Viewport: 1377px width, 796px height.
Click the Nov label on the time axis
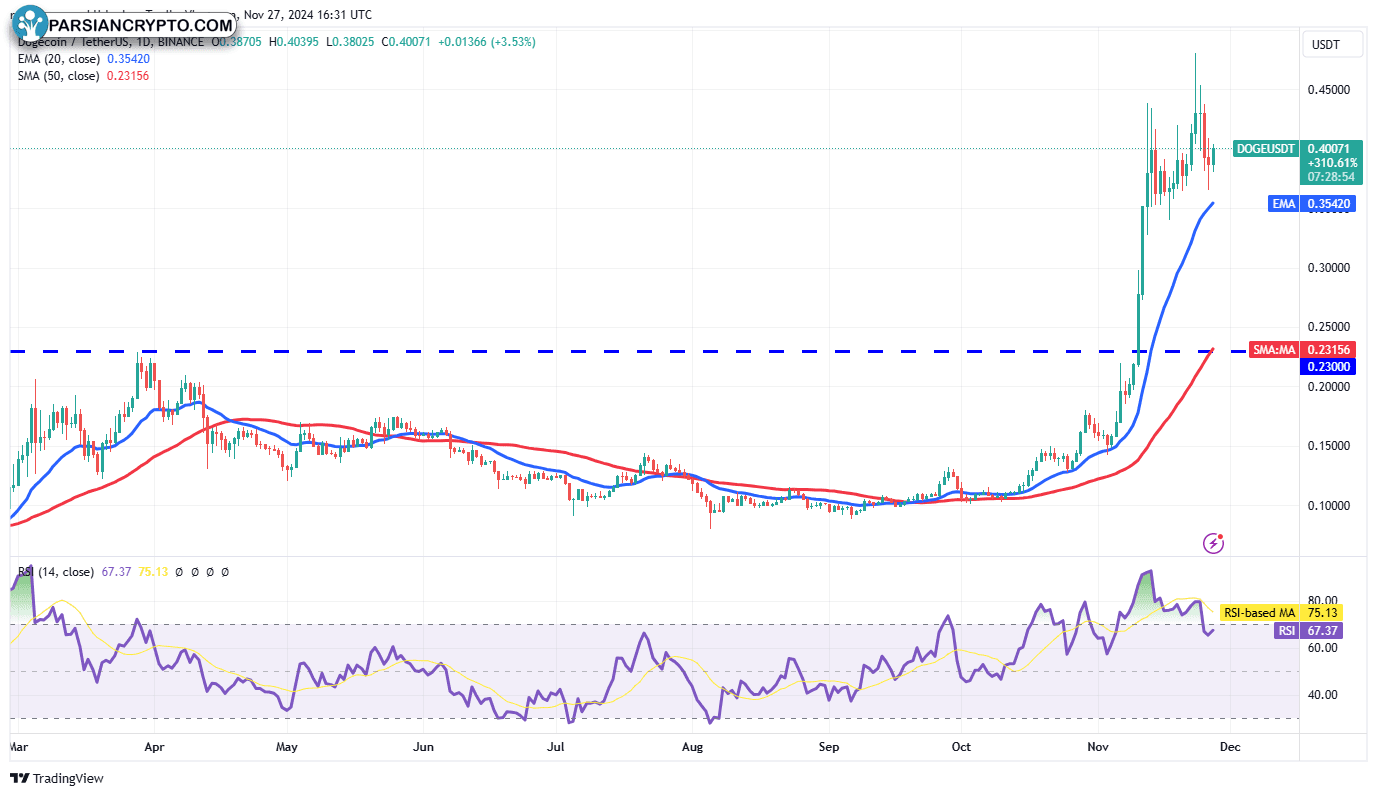pos(1099,747)
